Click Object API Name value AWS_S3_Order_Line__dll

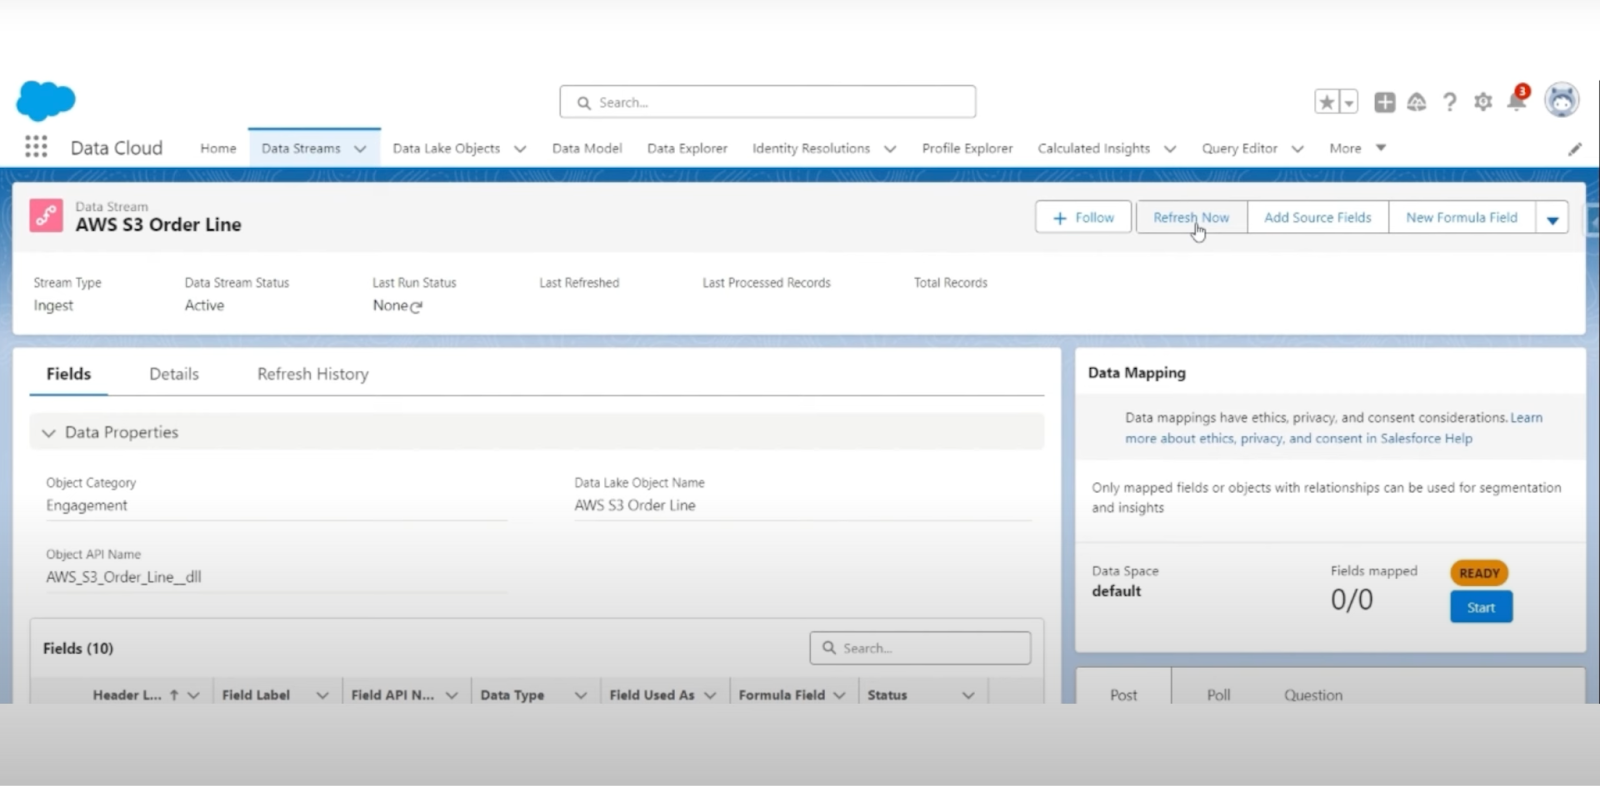pos(124,577)
